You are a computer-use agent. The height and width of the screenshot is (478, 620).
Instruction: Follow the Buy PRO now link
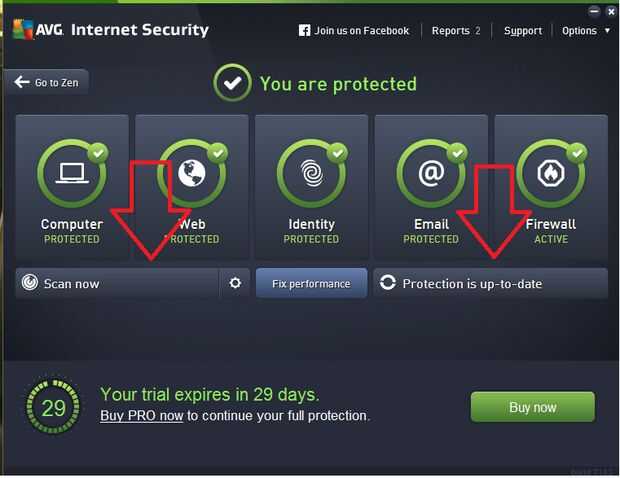141,416
